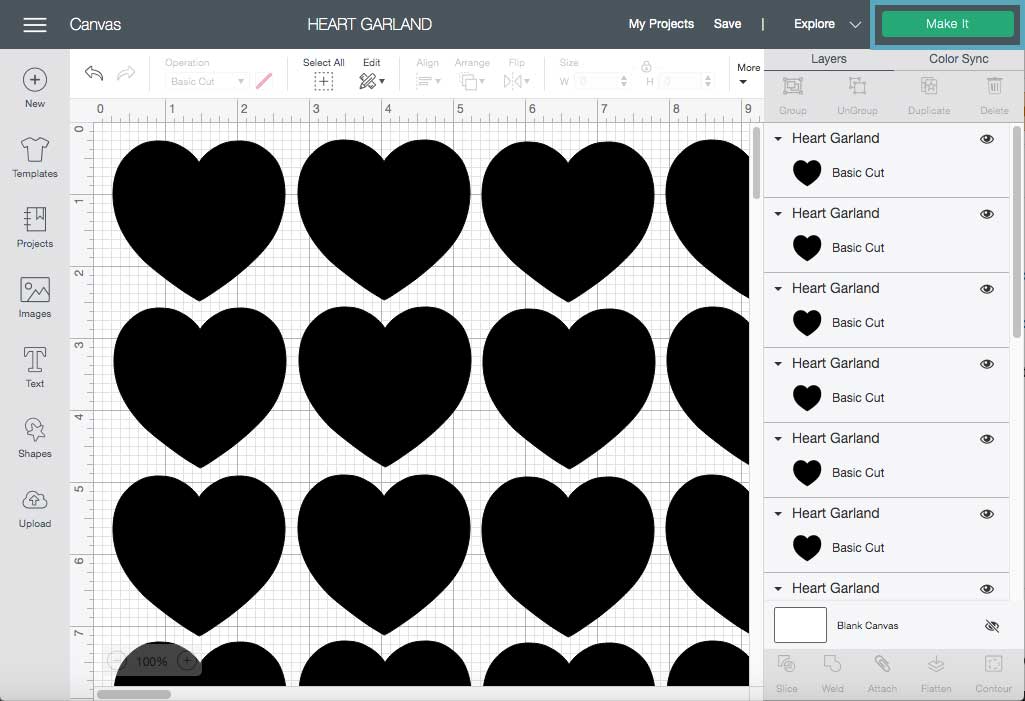The height and width of the screenshot is (701, 1025).
Task: Click the canvas vertical scrollbar thumb
Action: tap(756, 162)
